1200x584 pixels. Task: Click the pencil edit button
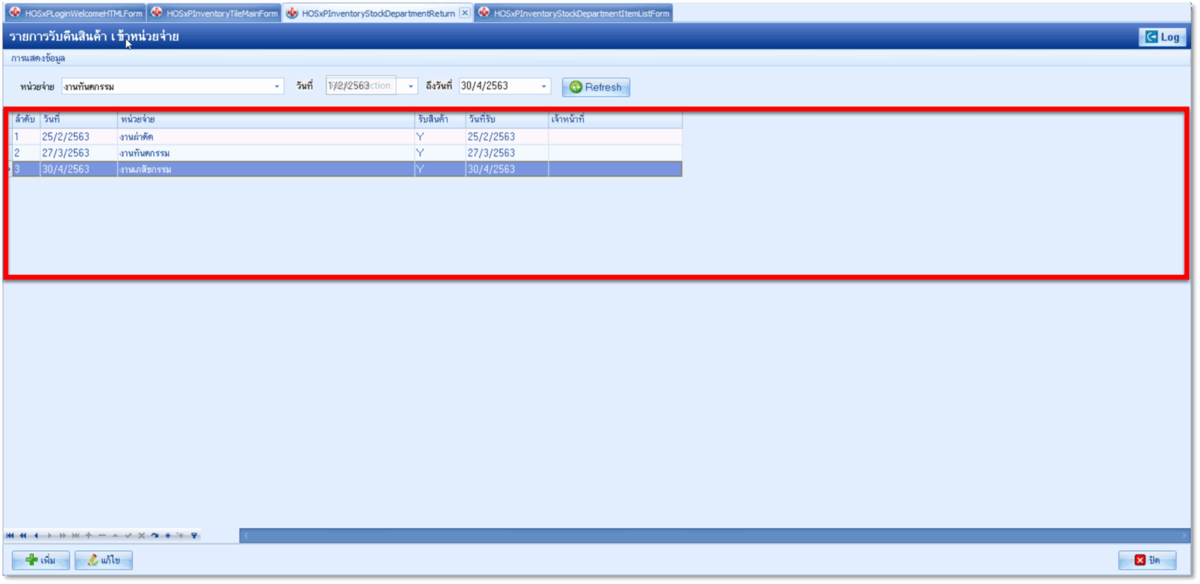104,560
